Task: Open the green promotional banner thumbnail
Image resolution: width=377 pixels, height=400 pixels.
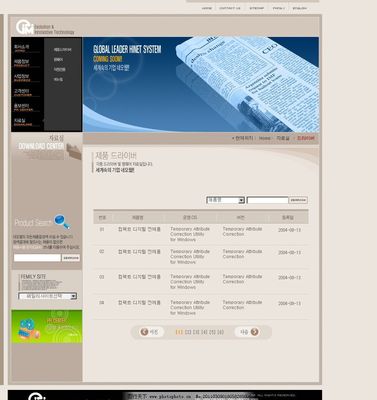Action: pyautogui.click(x=47, y=327)
